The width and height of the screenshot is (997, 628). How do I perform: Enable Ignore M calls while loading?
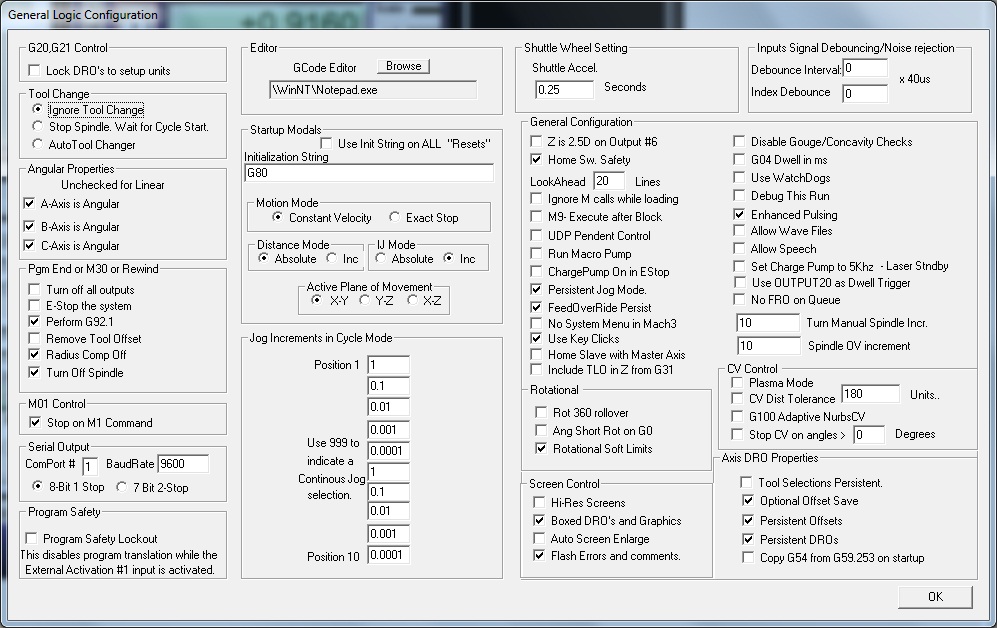point(536,199)
